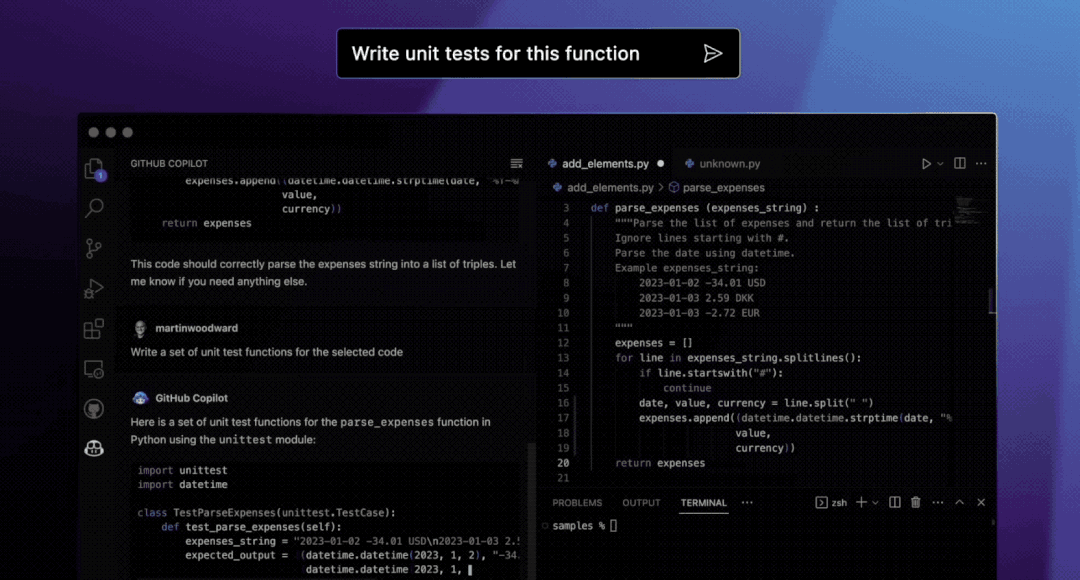The width and height of the screenshot is (1080, 580).
Task: Click unsaved-changes dot on add_elements.py tab
Action: [x=661, y=164]
